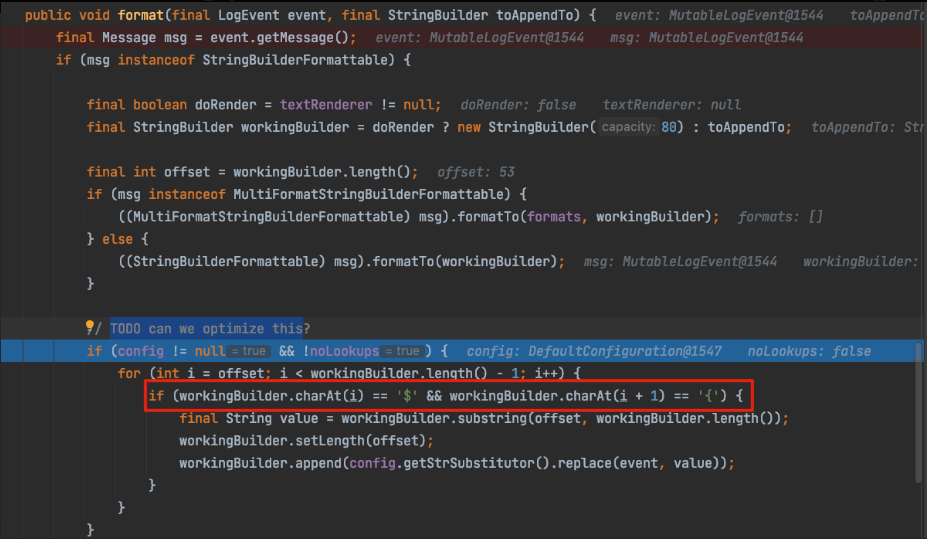Click 'formats' argument in formatTo call
This screenshot has width=927, height=539.
(x=554, y=217)
